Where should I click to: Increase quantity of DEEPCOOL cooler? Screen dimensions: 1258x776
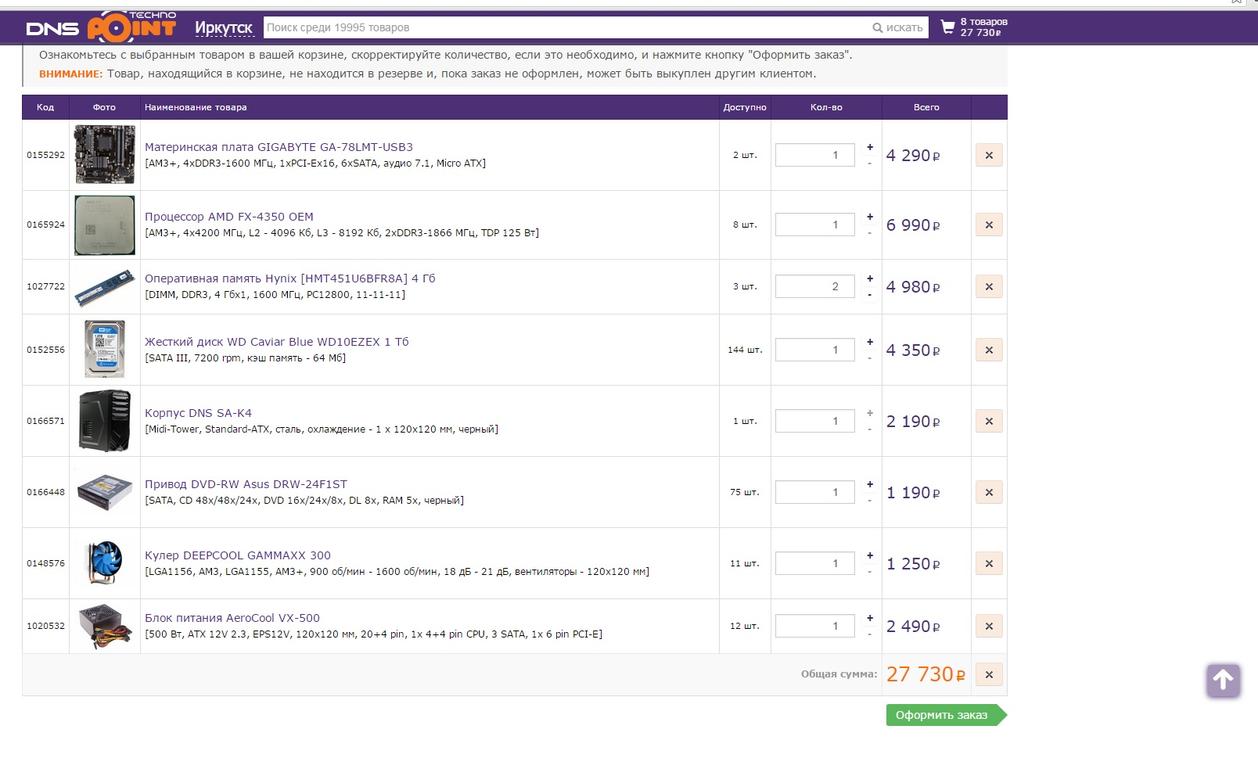point(870,555)
